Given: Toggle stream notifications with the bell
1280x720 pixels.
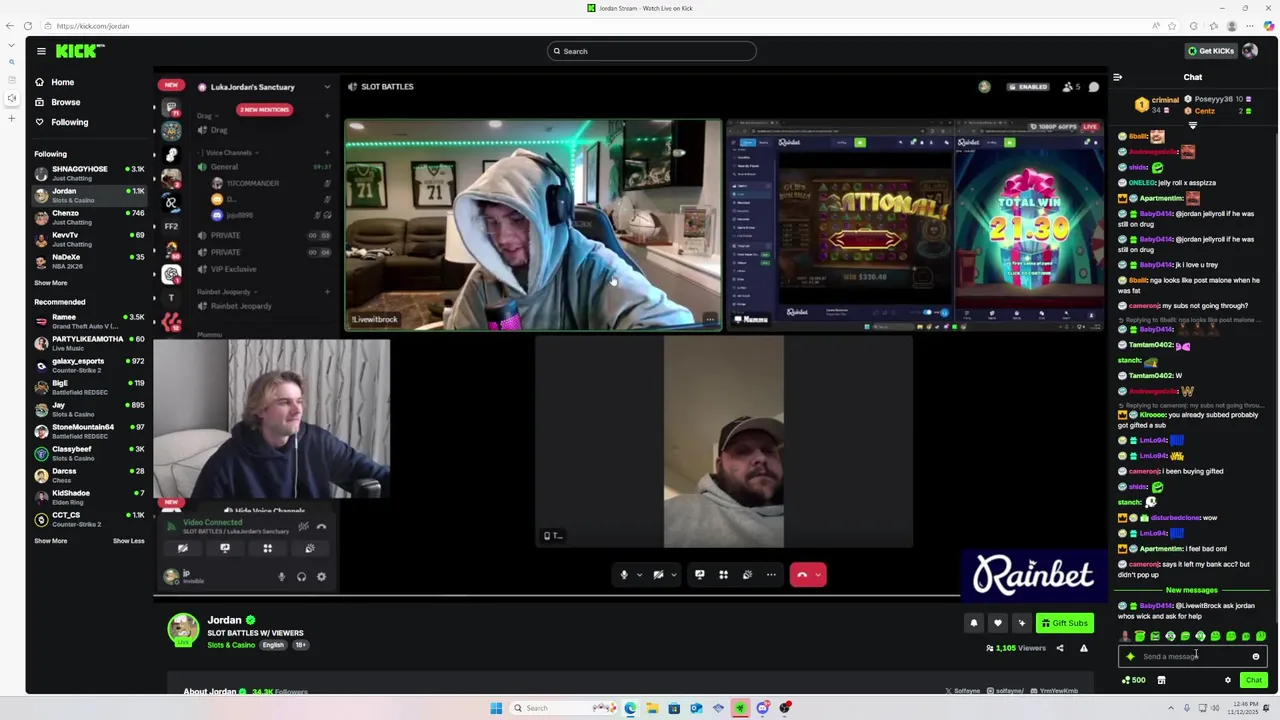Looking at the screenshot, I should tap(973, 623).
